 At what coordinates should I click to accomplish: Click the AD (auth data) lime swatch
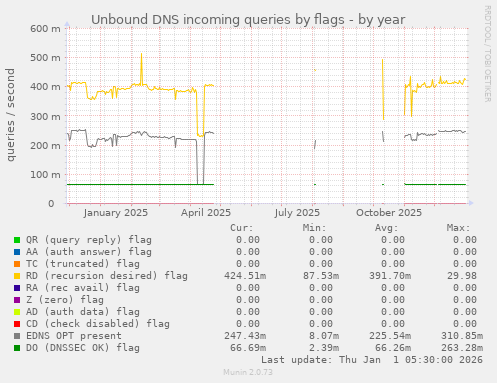tap(17, 312)
